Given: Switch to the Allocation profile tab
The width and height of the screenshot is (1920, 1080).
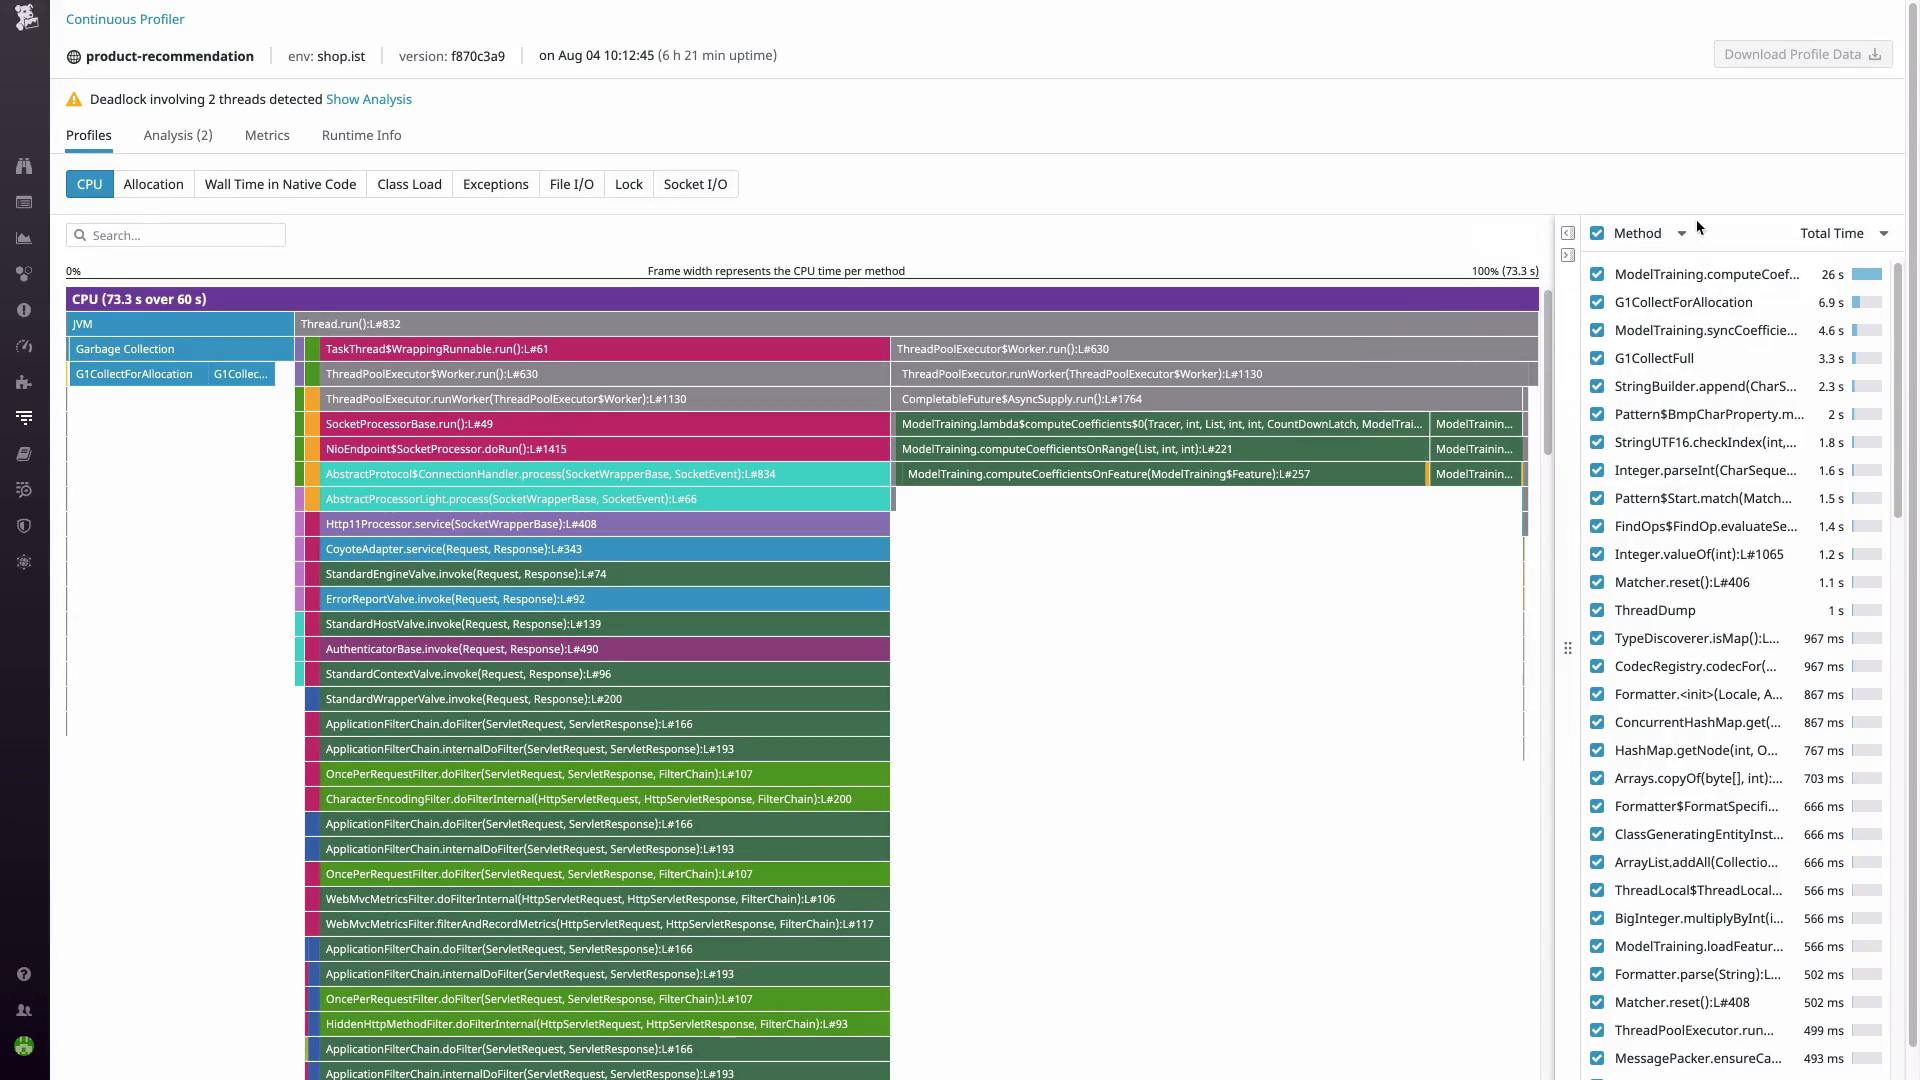Looking at the screenshot, I should [x=153, y=184].
